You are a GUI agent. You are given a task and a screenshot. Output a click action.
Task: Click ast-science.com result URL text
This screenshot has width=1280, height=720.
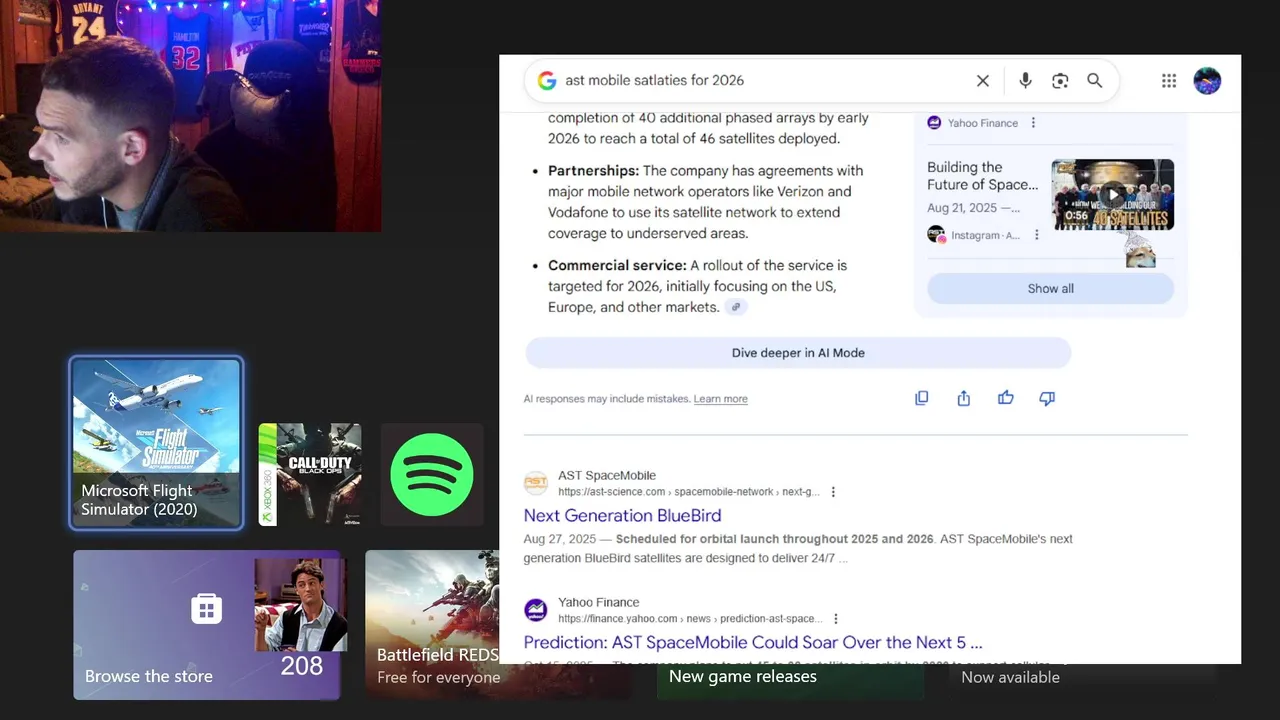click(689, 492)
